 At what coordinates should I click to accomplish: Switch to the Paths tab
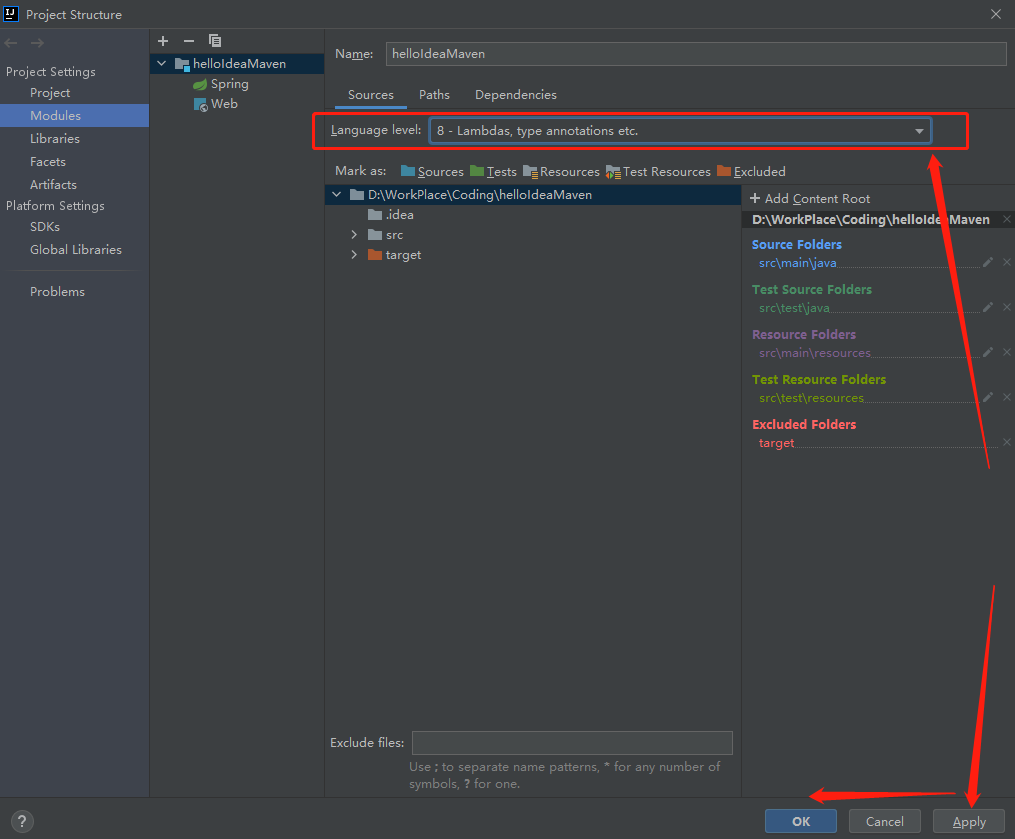tap(434, 94)
